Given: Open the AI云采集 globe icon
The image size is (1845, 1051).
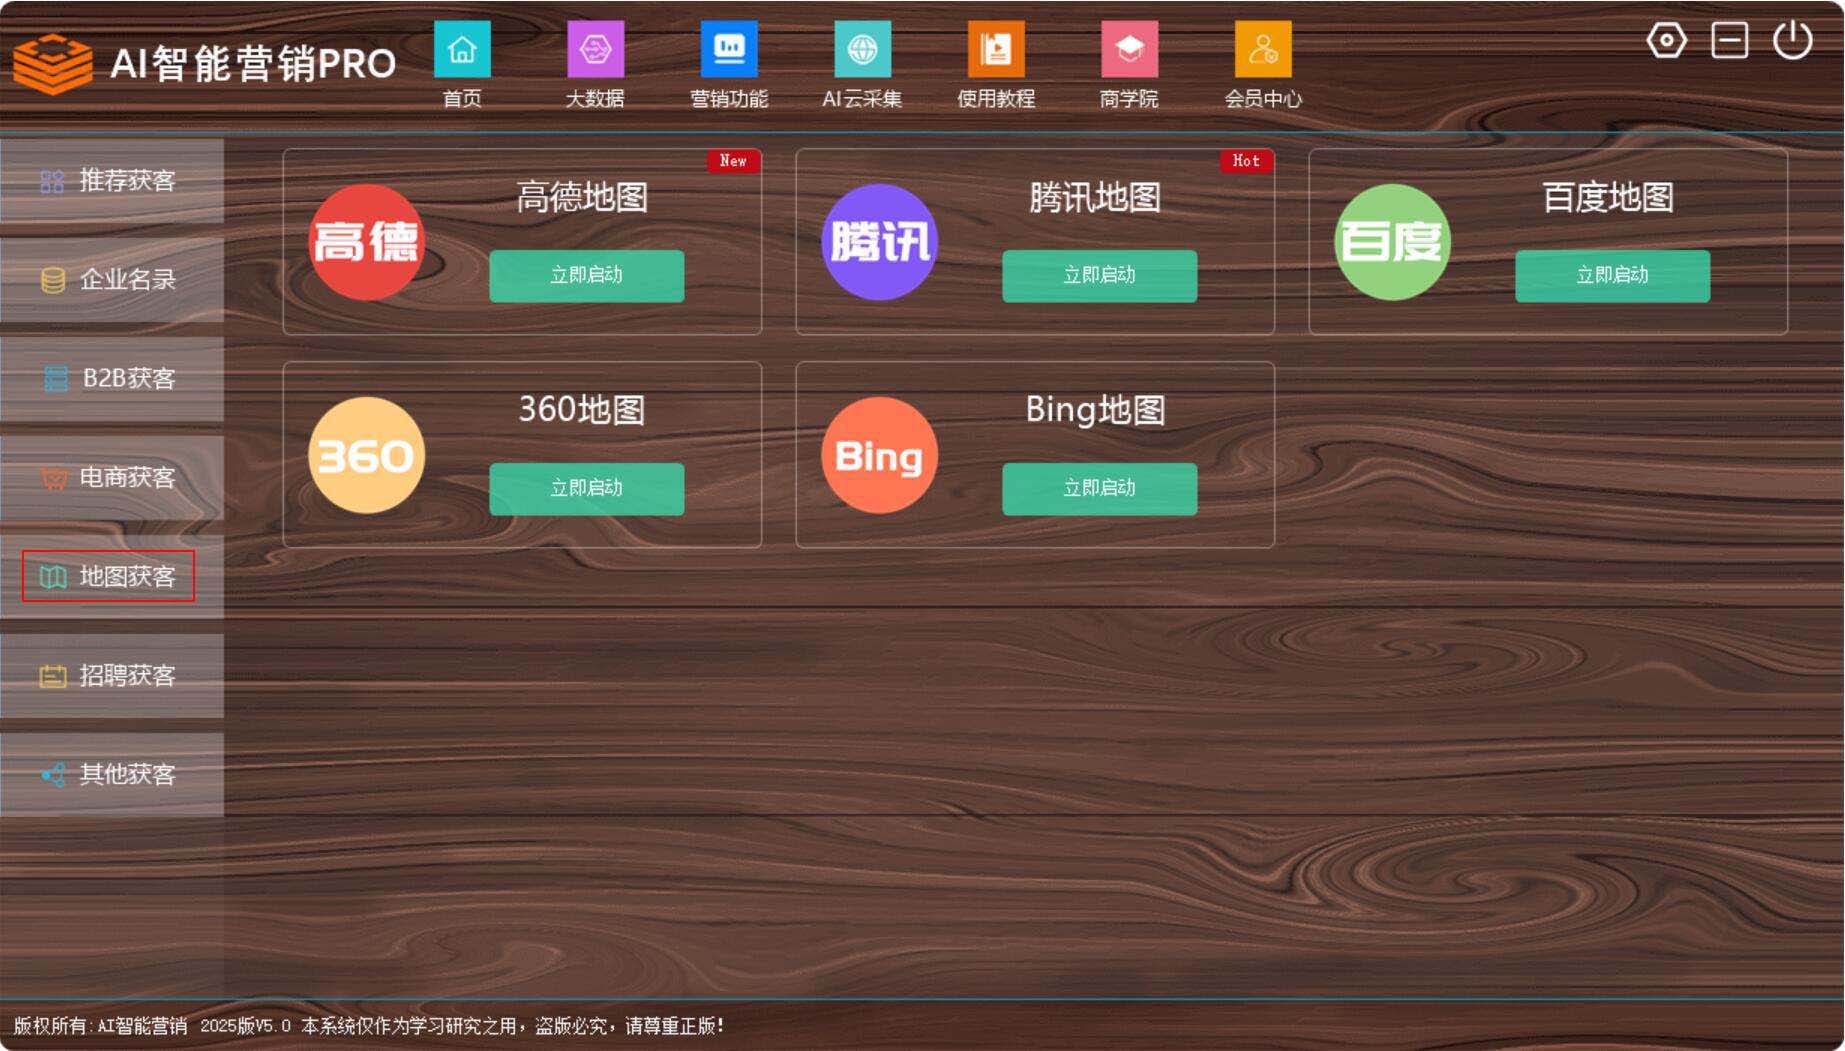Looking at the screenshot, I should pyautogui.click(x=862, y=50).
